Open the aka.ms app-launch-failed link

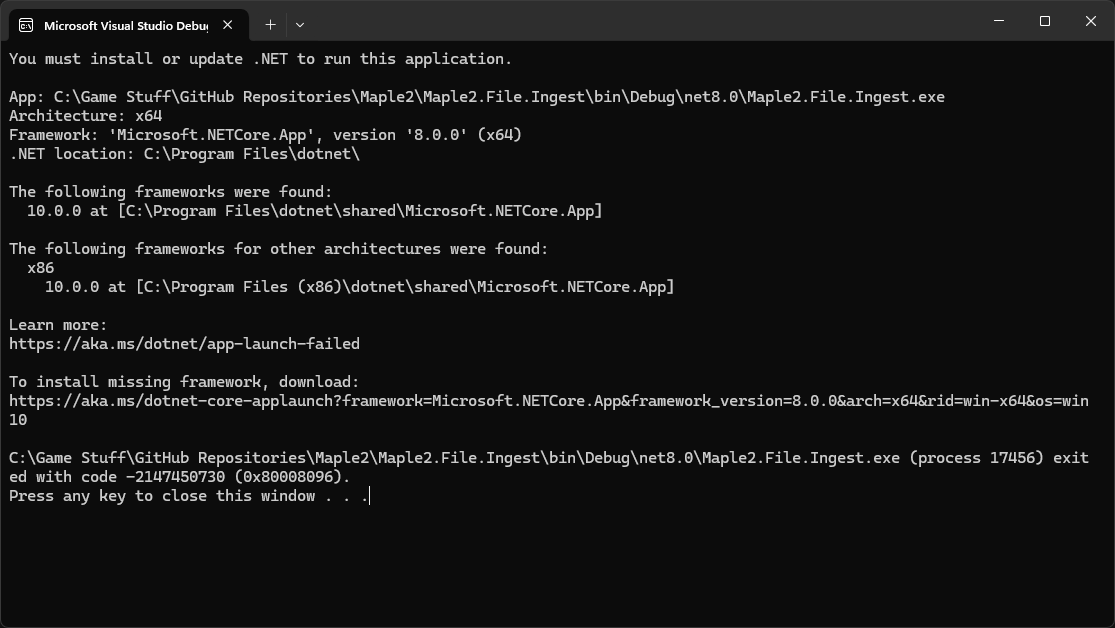pos(184,344)
